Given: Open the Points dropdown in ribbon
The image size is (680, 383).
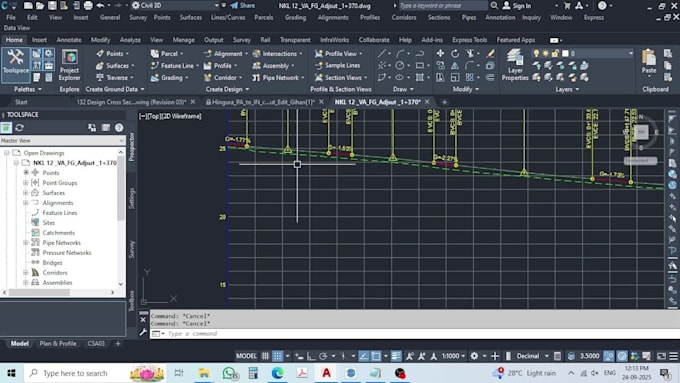Looking at the screenshot, I should click(113, 54).
